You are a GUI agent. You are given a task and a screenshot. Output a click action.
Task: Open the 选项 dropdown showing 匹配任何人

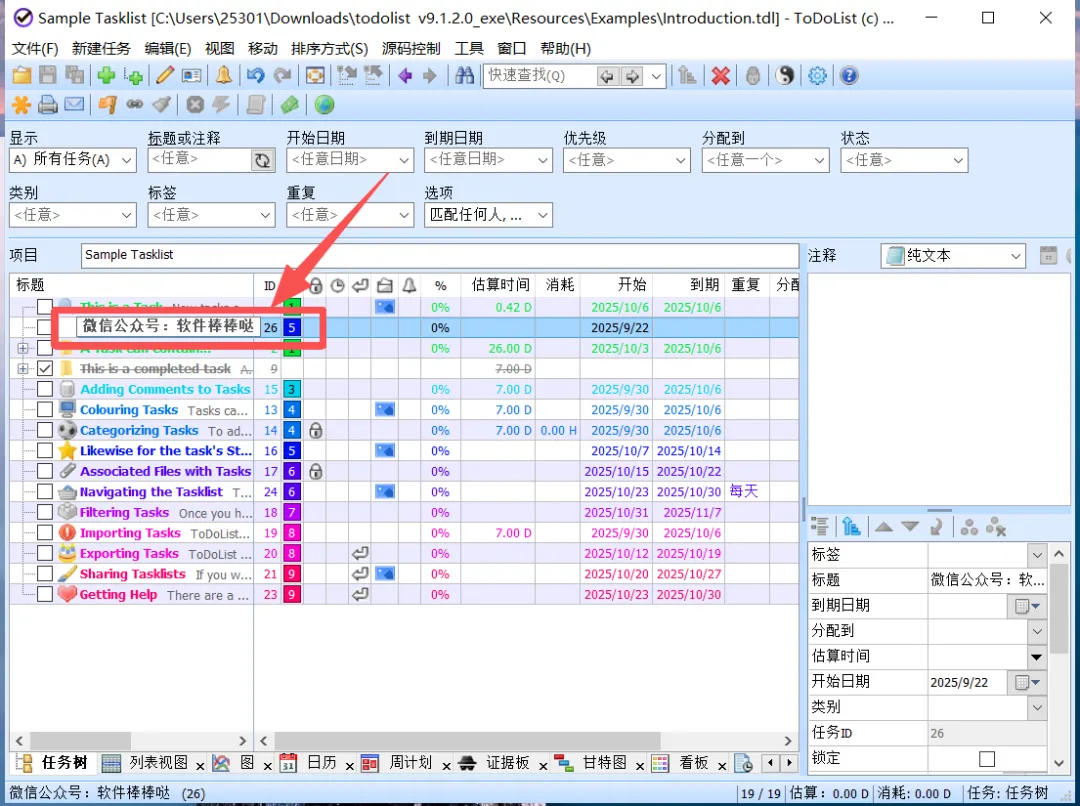coord(488,215)
